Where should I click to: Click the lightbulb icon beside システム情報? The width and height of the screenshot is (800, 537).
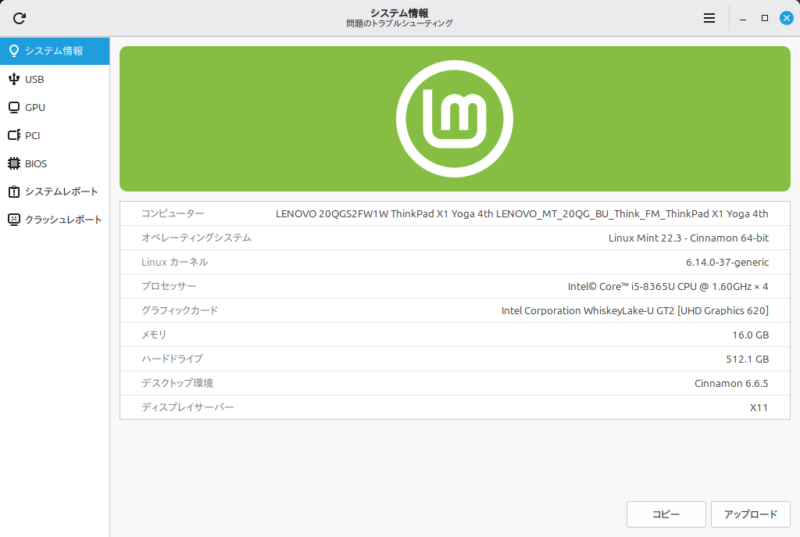[14, 51]
